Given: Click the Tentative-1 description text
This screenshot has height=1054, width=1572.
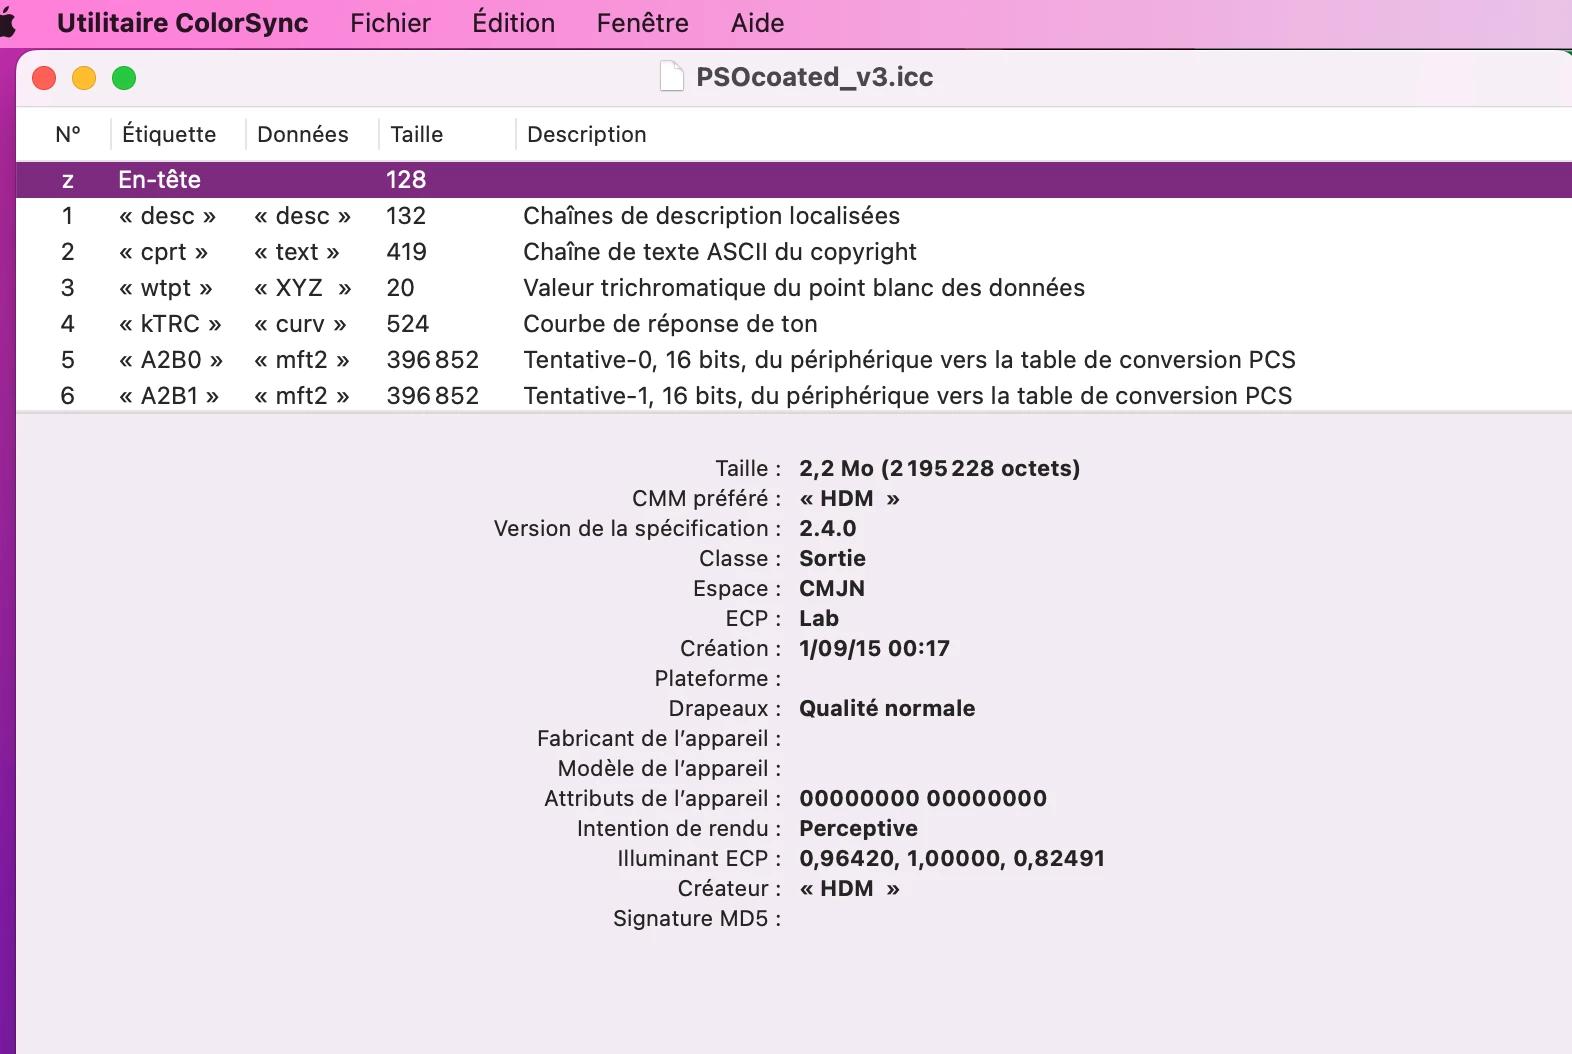Looking at the screenshot, I should pos(908,396).
